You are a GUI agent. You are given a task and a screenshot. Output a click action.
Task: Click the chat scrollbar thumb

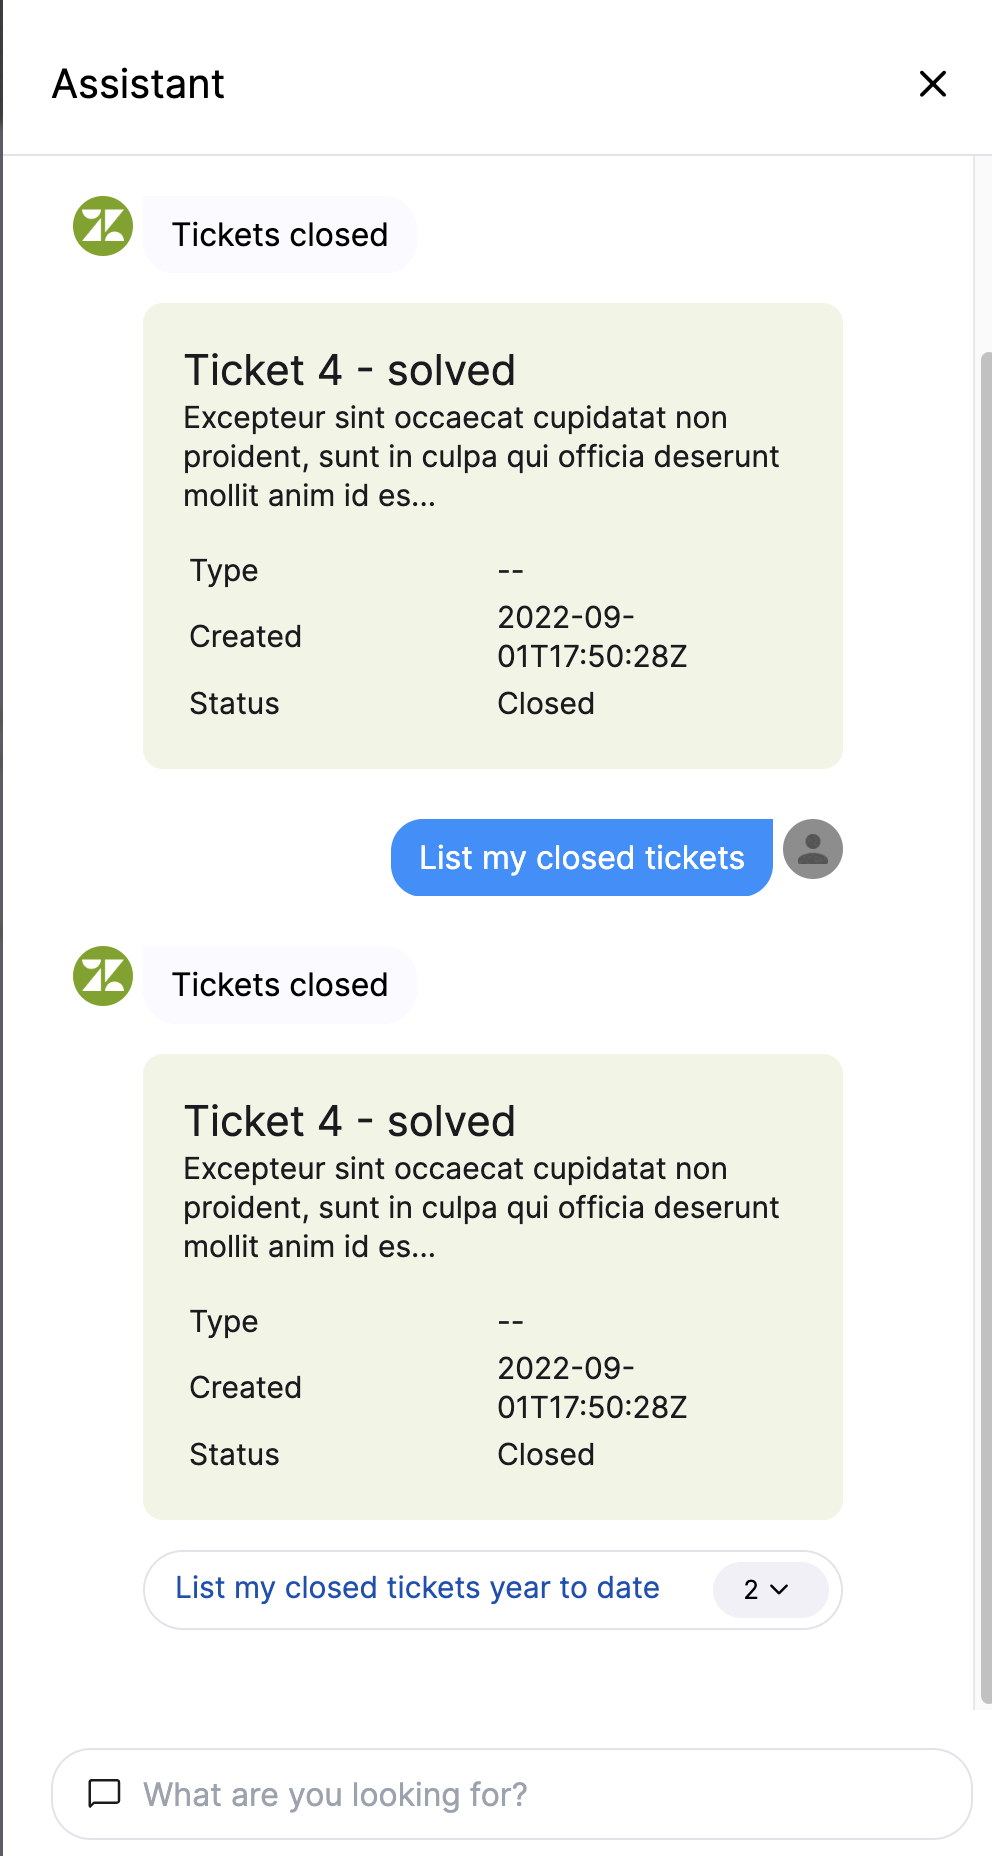click(986, 1027)
